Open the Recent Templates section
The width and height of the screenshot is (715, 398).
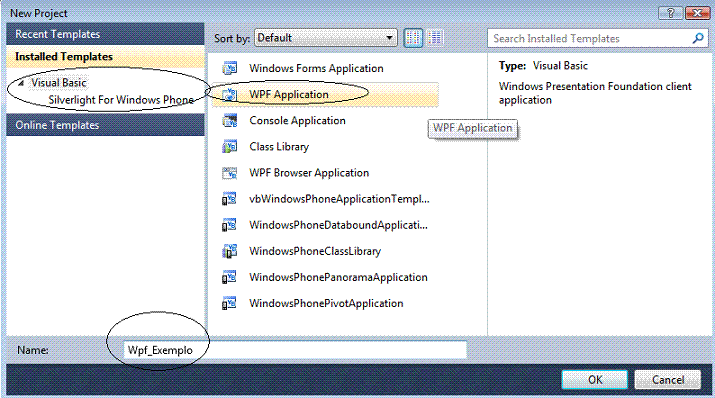(x=105, y=34)
